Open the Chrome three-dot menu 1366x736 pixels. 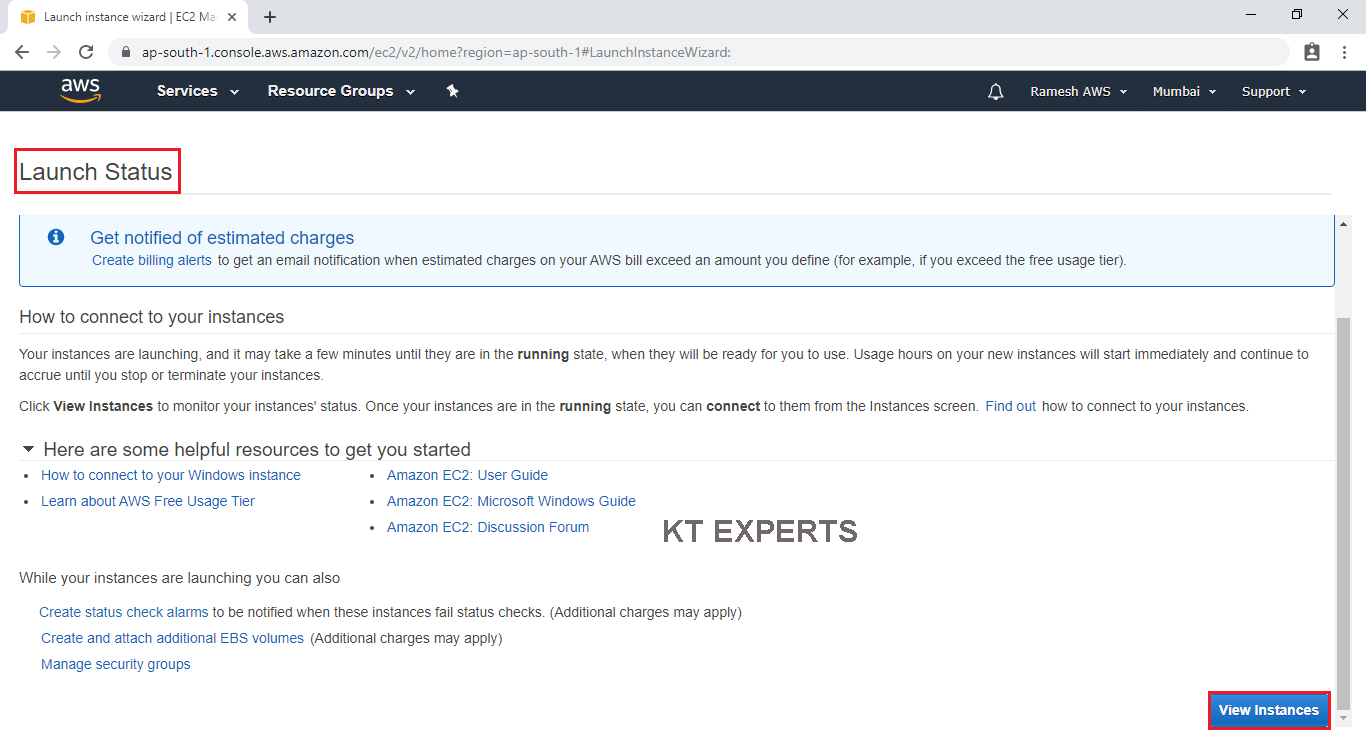pyautogui.click(x=1344, y=52)
